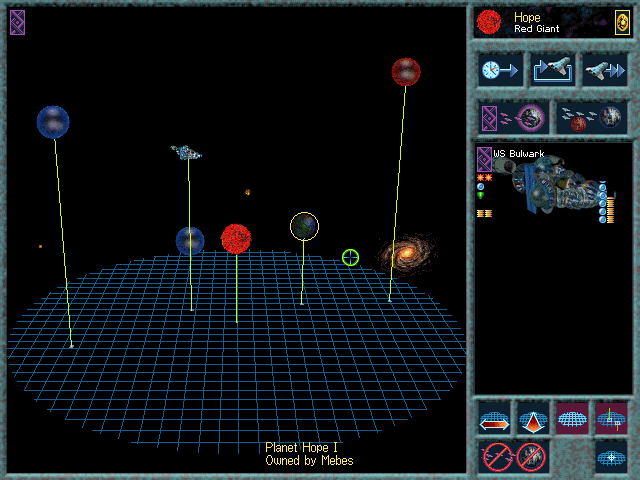Image resolution: width=640 pixels, height=480 pixels.
Task: Click the 'Hope' star name text
Action: pos(527,17)
